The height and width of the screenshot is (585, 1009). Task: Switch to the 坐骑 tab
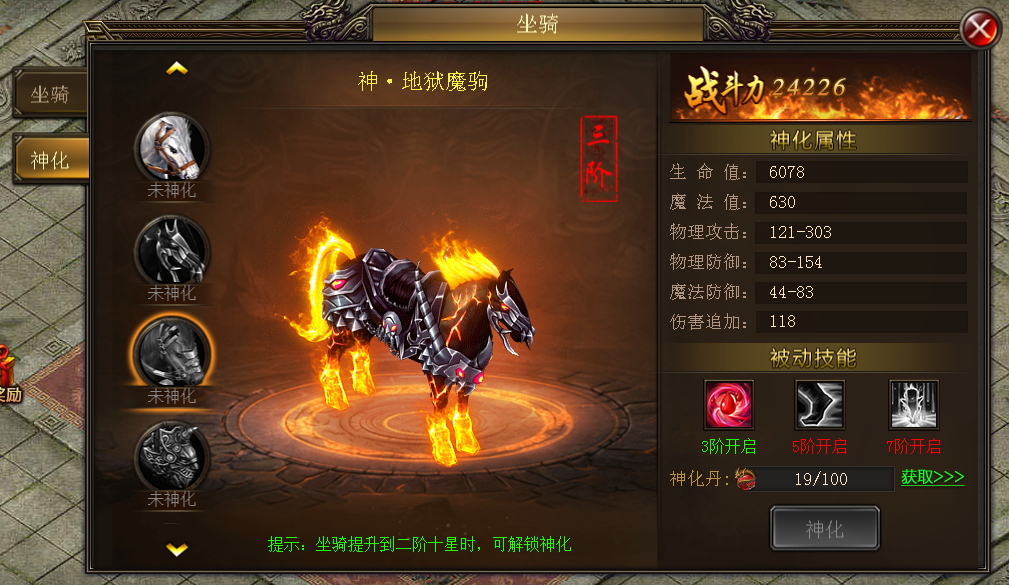pos(50,95)
